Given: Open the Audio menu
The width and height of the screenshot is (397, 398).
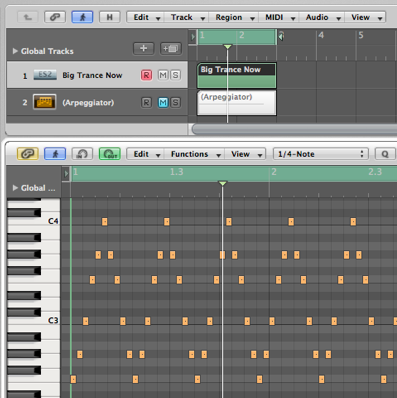Looking at the screenshot, I should [322, 17].
